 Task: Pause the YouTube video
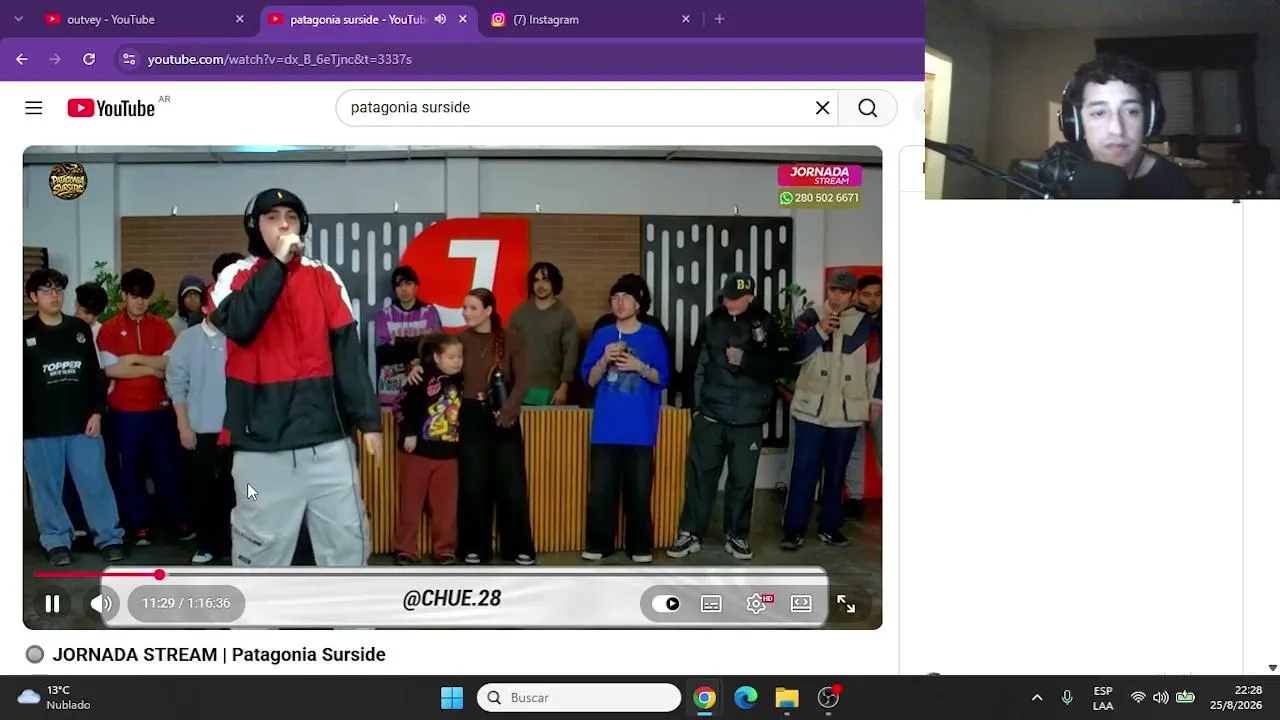pos(52,603)
